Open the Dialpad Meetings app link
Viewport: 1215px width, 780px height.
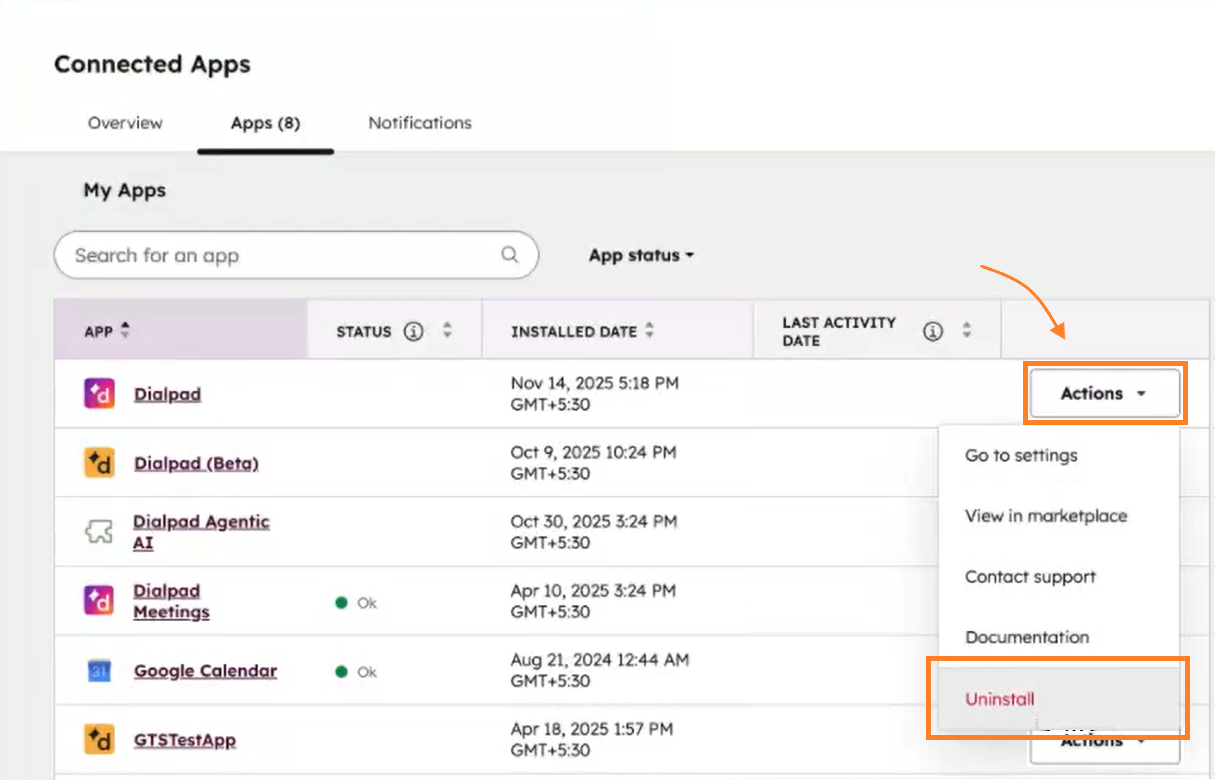coord(171,601)
